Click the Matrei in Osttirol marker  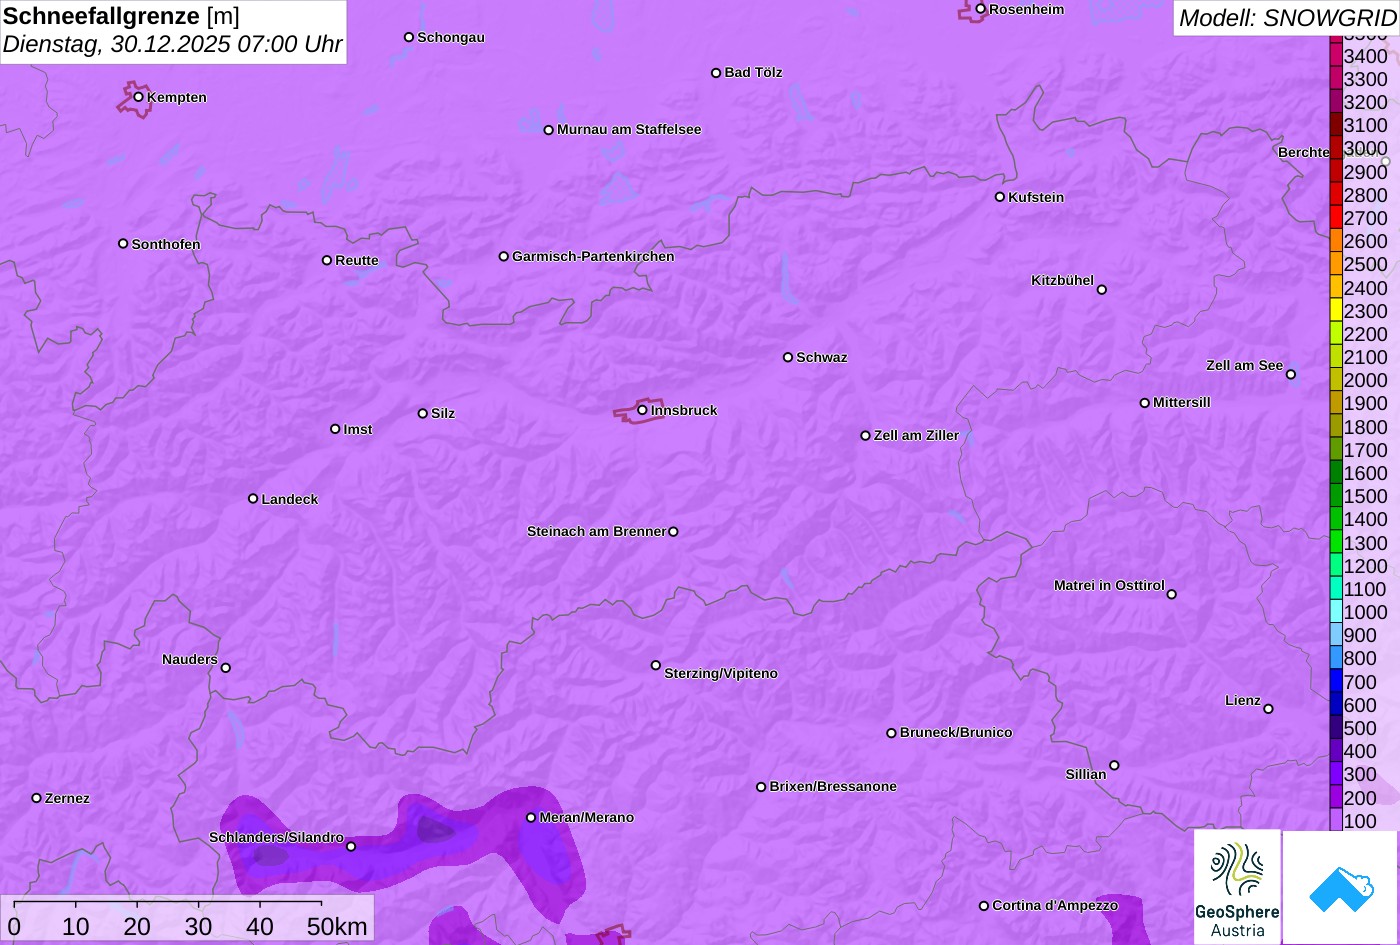tap(1172, 594)
